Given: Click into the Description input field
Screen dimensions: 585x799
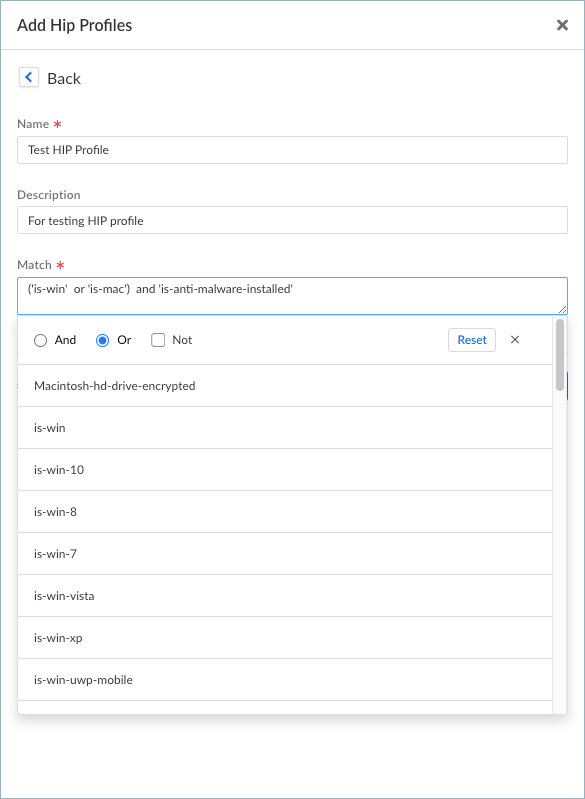Looking at the screenshot, I should click(x=292, y=220).
